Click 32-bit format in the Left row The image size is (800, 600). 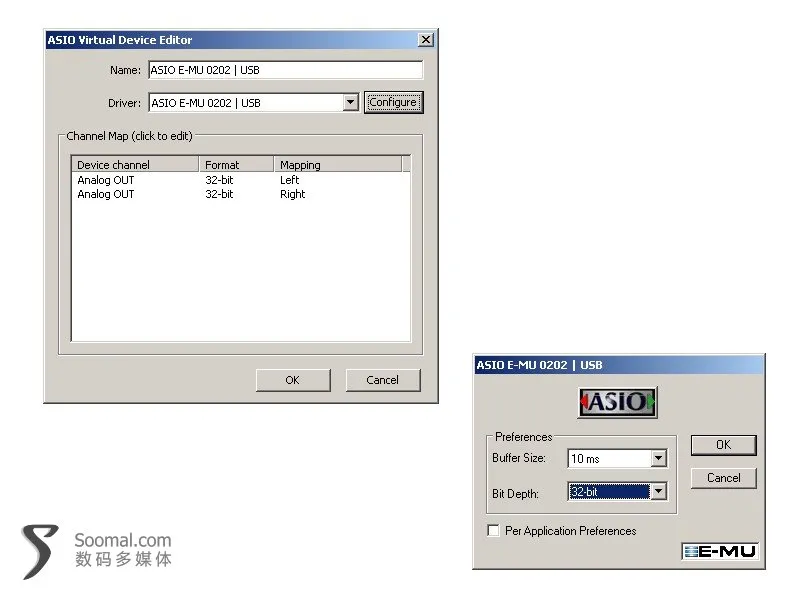coord(219,180)
